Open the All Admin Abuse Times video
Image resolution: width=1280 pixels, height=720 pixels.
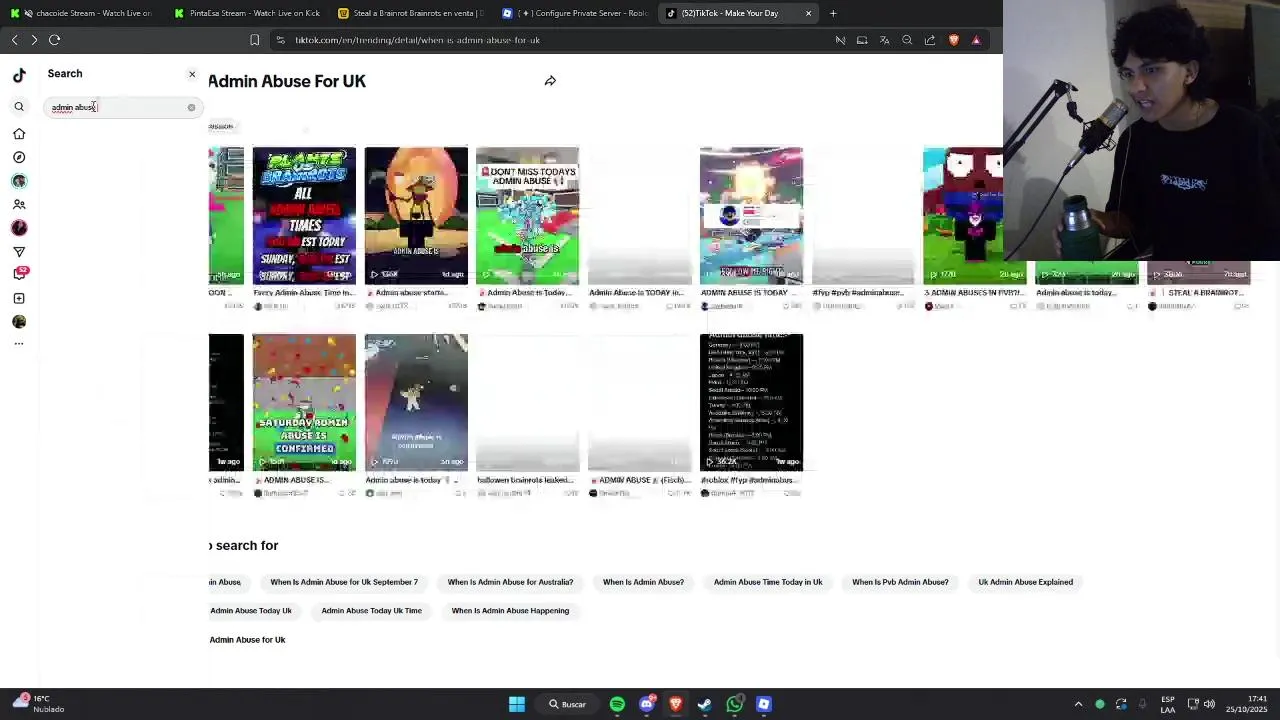[x=304, y=216]
